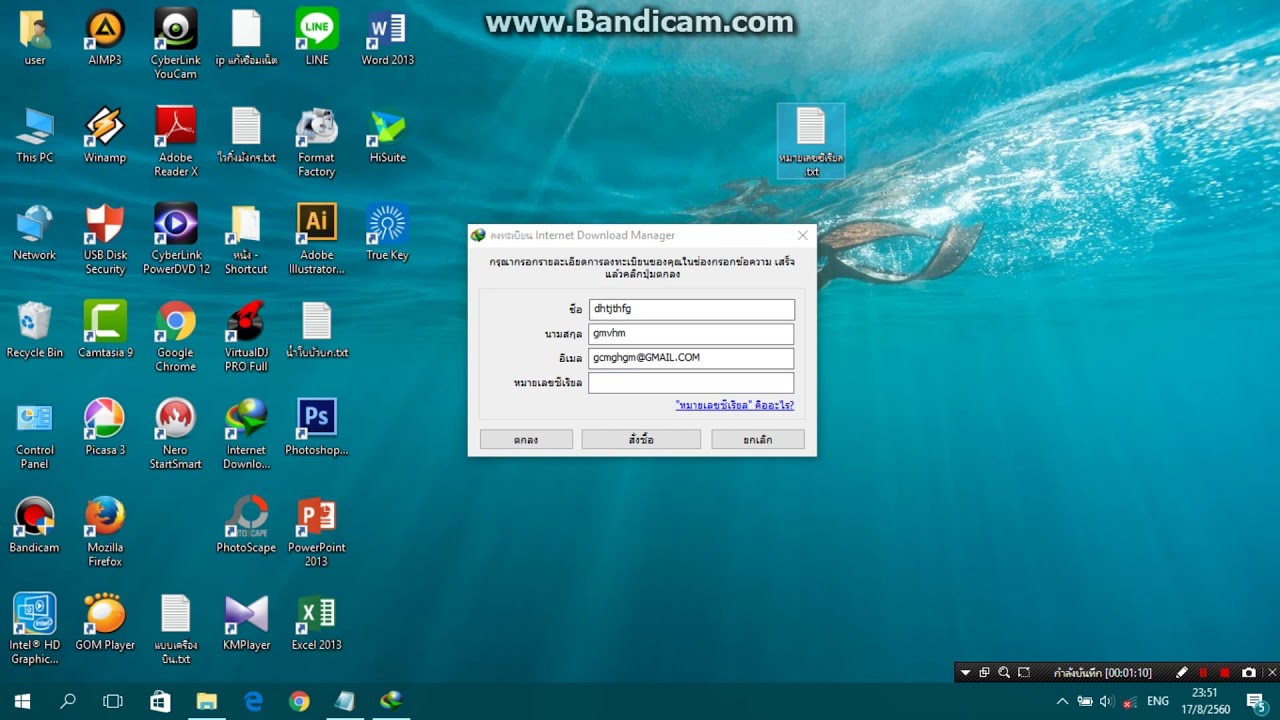This screenshot has height=720, width=1280.
Task: Show hidden system tray icons
Action: [x=1062, y=701]
